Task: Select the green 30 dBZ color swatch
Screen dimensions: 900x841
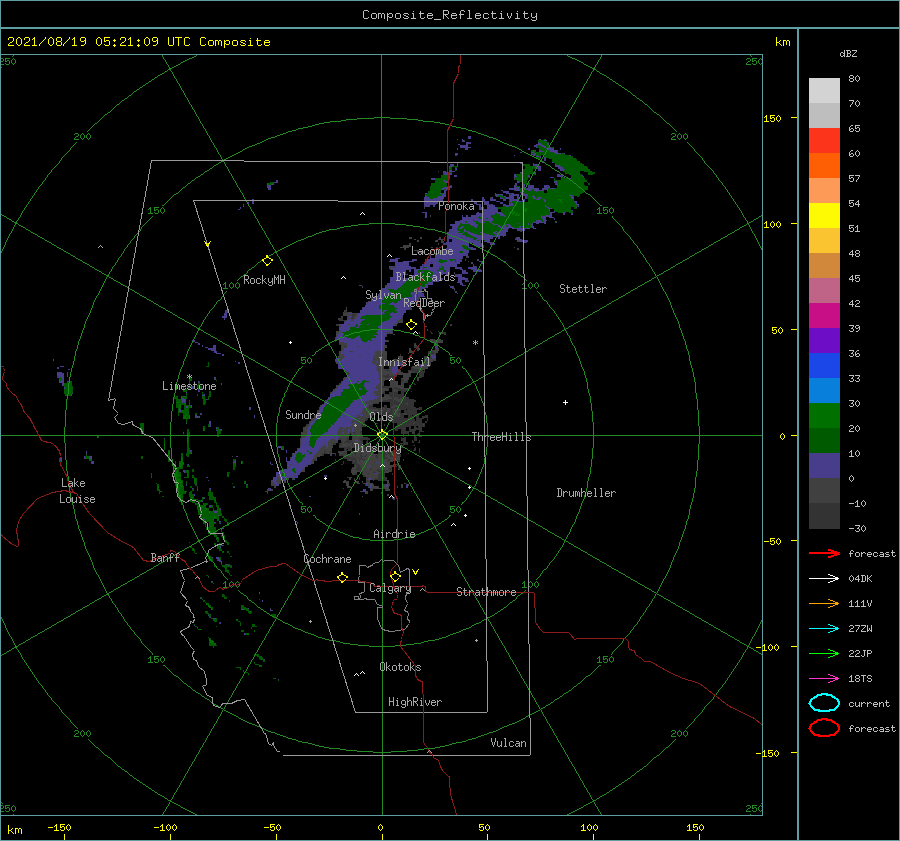Action: tap(824, 415)
